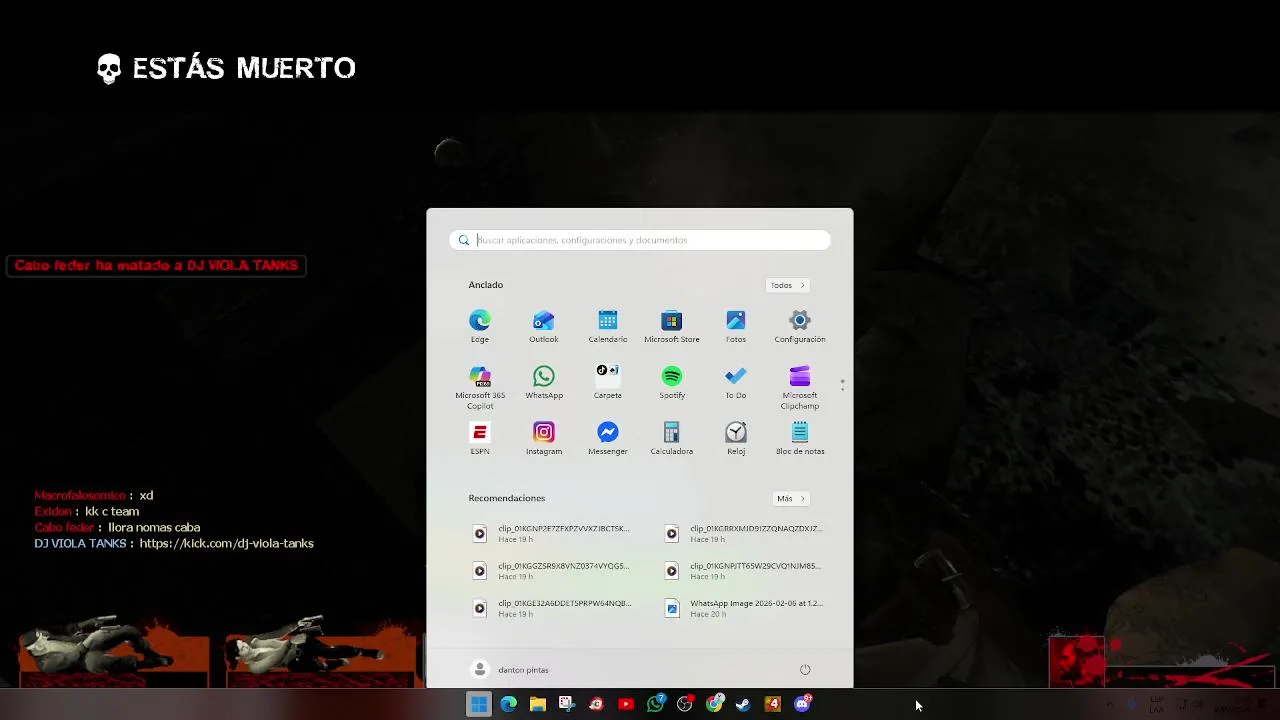The width and height of the screenshot is (1280, 720).
Task: Open the recommended WhatsApp Image file
Action: pos(743,608)
